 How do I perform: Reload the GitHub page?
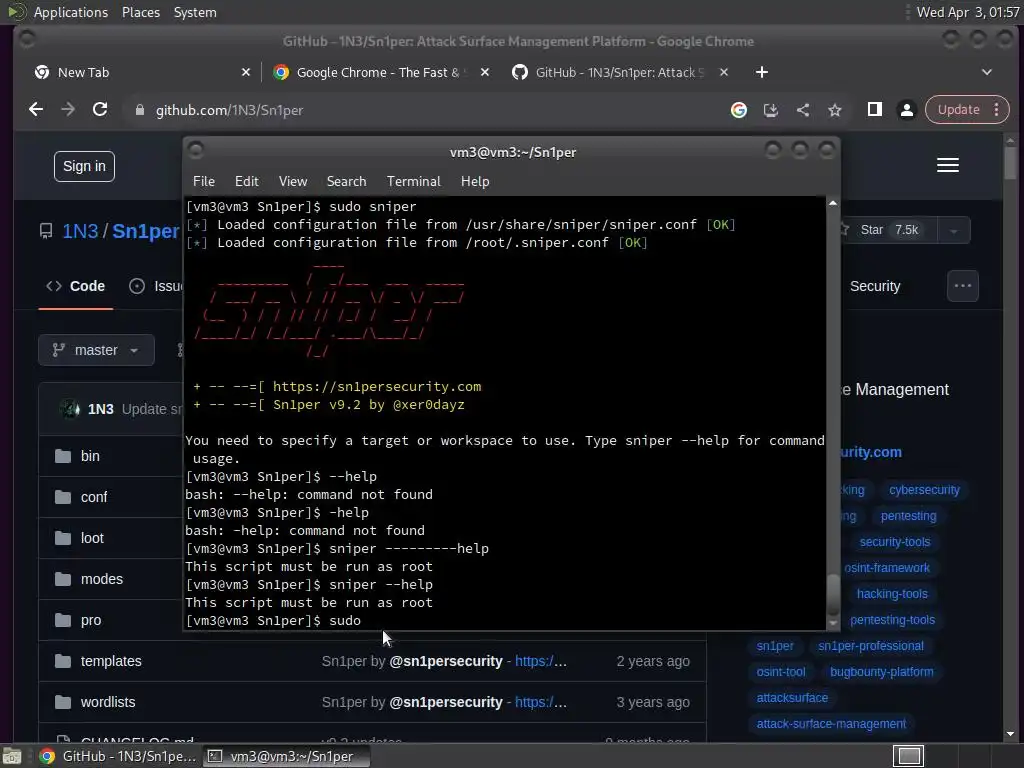100,110
